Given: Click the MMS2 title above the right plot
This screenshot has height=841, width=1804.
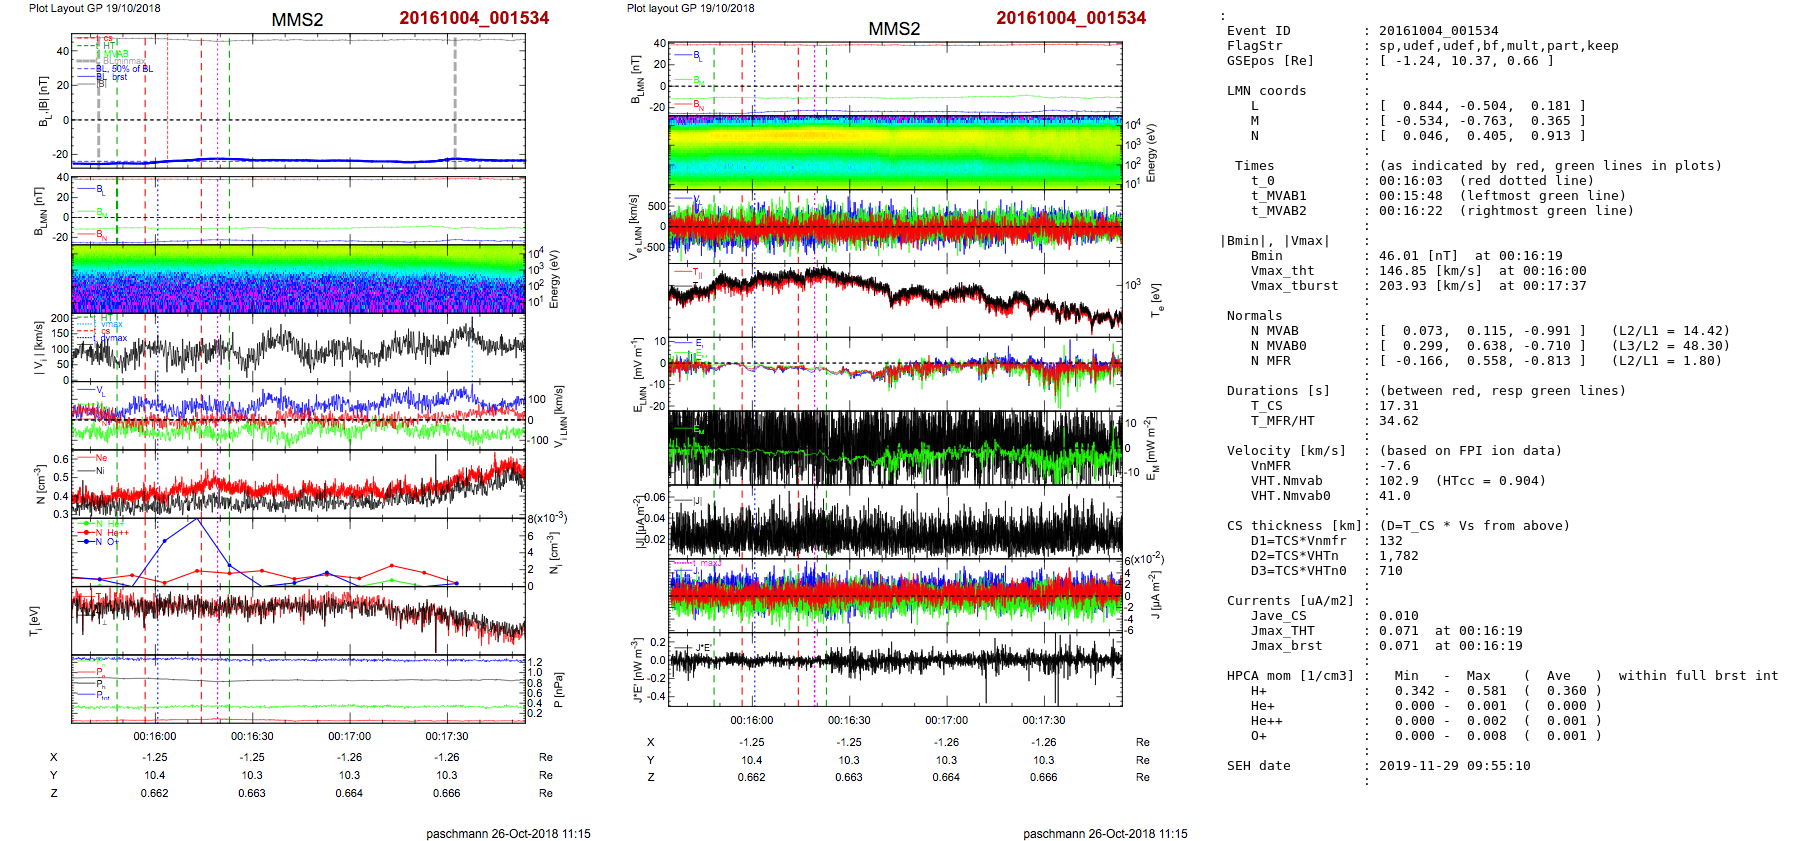Looking at the screenshot, I should point(894,28).
